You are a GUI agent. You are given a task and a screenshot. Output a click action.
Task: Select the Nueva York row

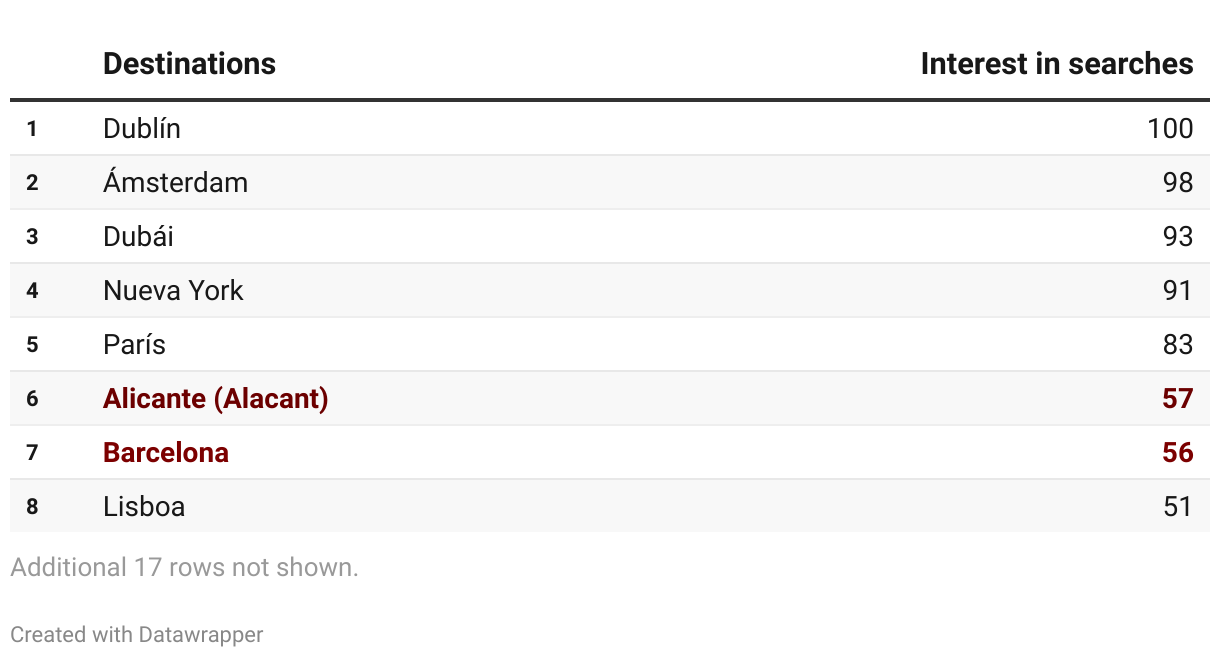(610, 290)
